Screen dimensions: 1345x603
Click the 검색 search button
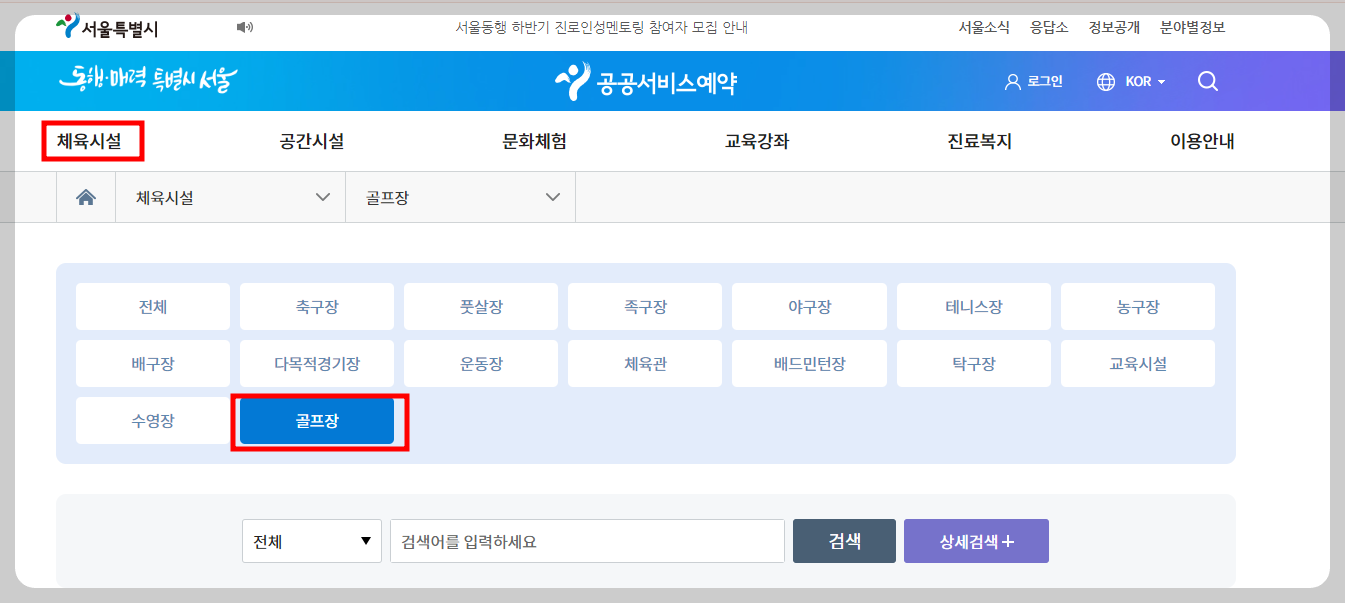coord(843,540)
